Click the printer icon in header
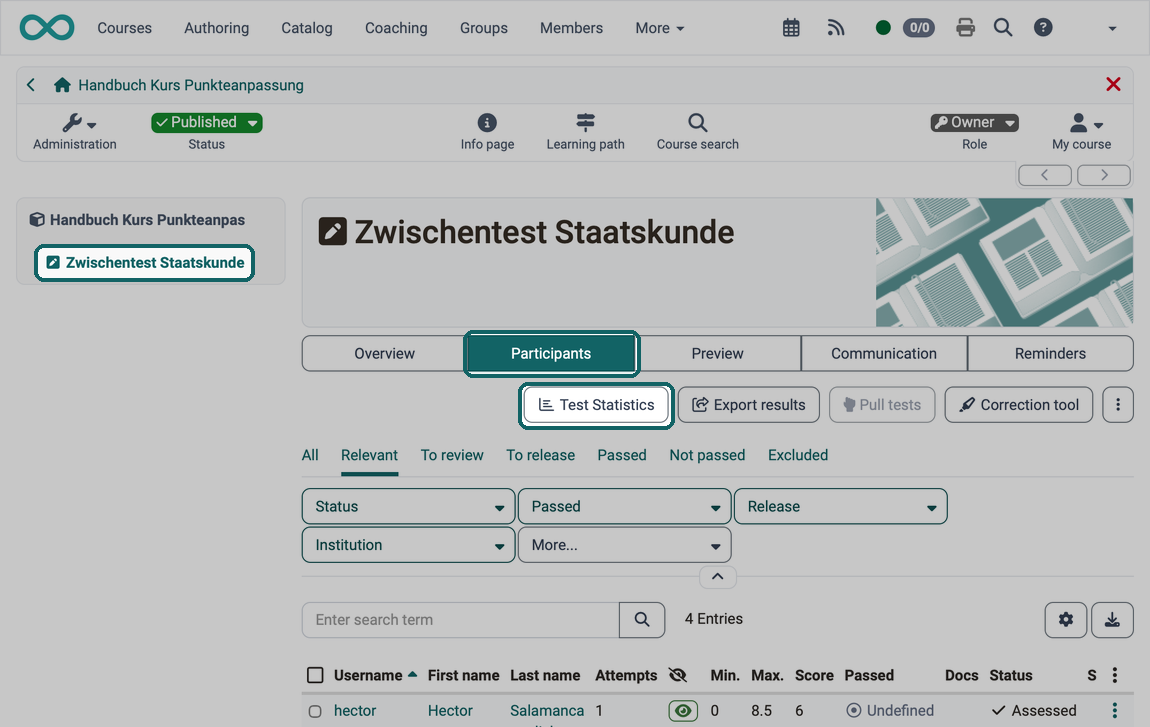 [x=965, y=28]
